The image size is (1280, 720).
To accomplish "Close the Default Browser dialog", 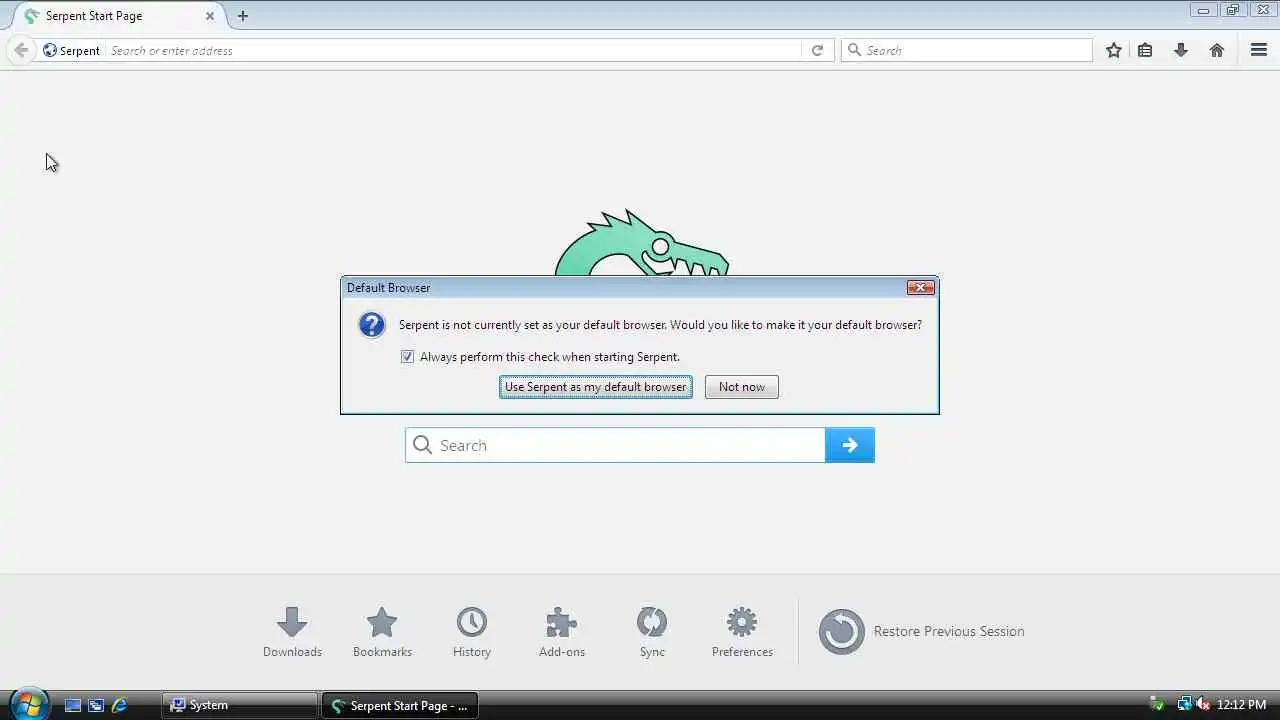I will 921,288.
